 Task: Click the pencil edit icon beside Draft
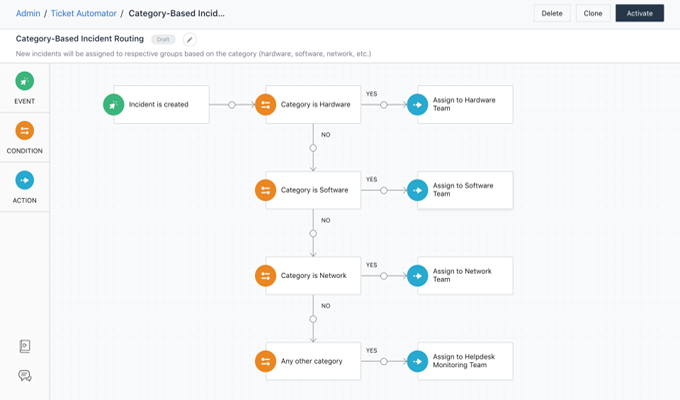click(x=190, y=40)
